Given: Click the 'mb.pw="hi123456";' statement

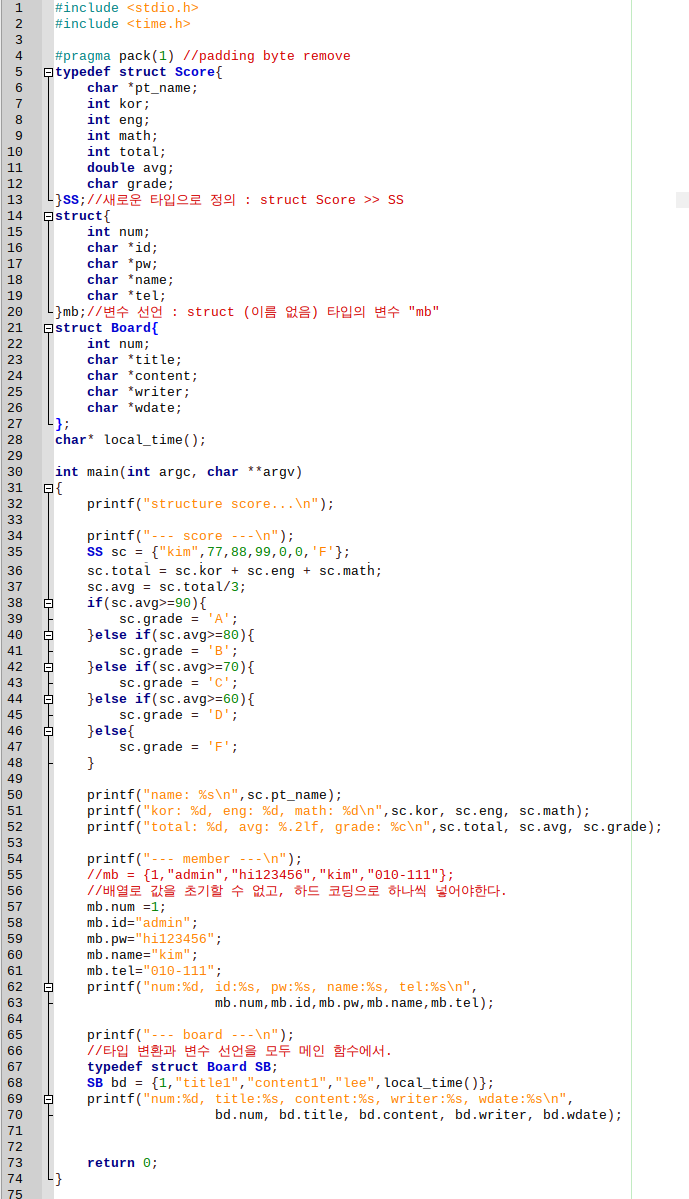Looking at the screenshot, I should (154, 940).
